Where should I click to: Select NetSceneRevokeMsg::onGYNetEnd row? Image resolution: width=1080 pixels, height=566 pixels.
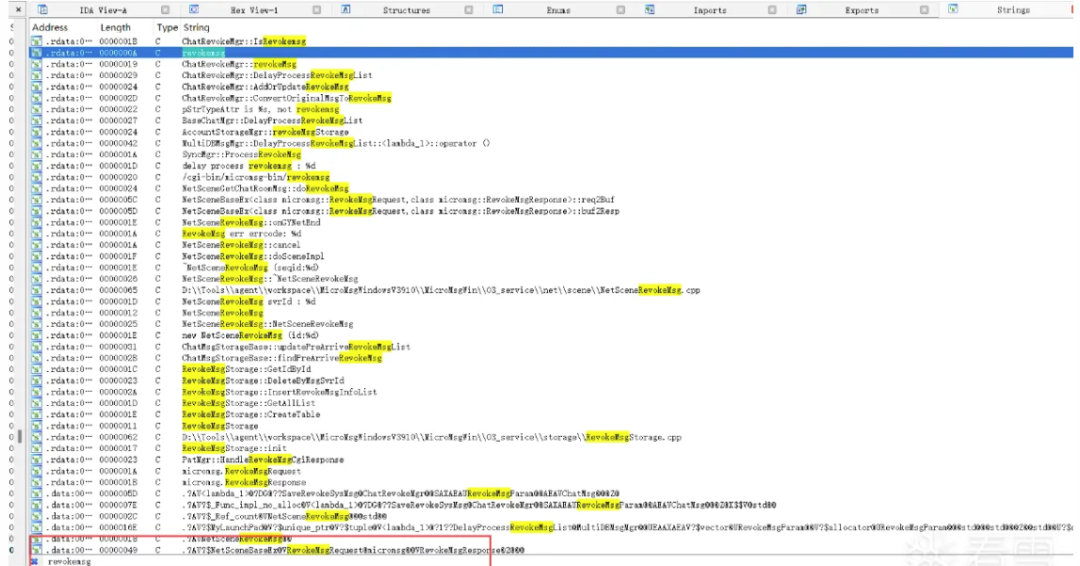pyautogui.click(x=551, y=222)
